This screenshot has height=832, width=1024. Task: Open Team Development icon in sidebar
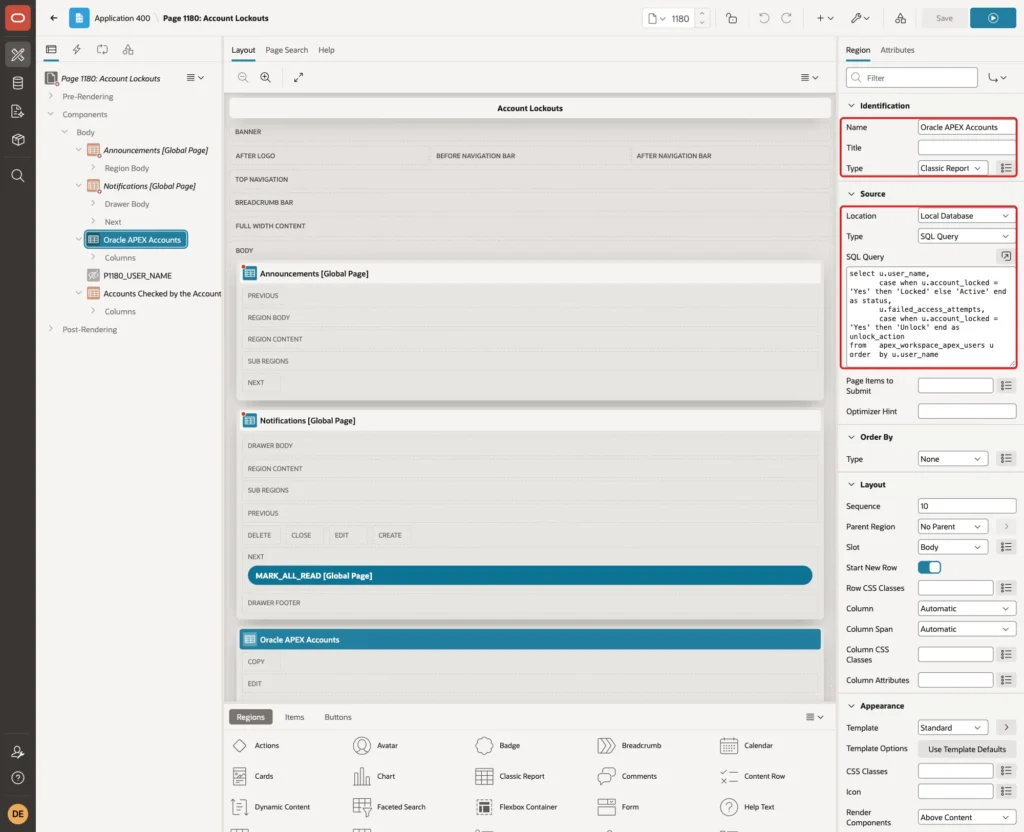click(18, 111)
